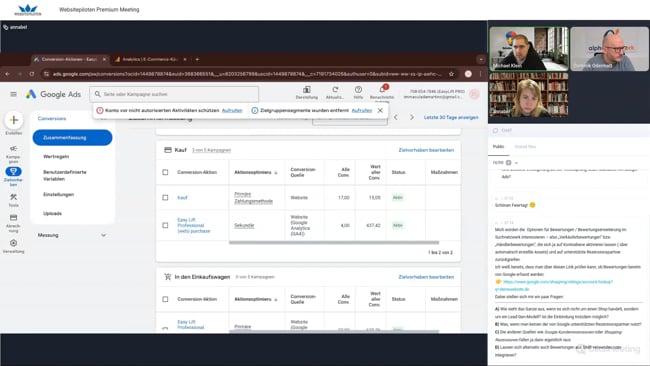Open the Primäre Zahlungsmethode dropdown in Kauf row
The width and height of the screenshot is (650, 366).
pyautogui.click(x=253, y=198)
